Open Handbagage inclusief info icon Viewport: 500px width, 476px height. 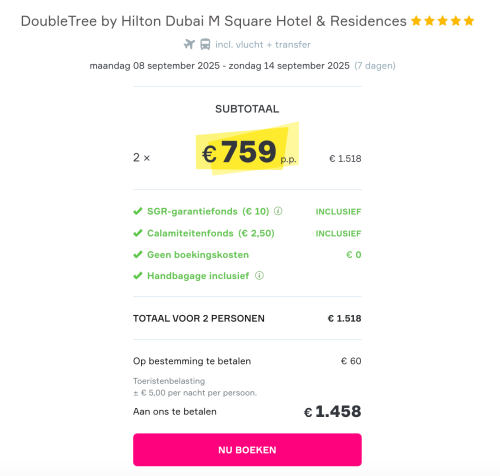click(x=259, y=276)
